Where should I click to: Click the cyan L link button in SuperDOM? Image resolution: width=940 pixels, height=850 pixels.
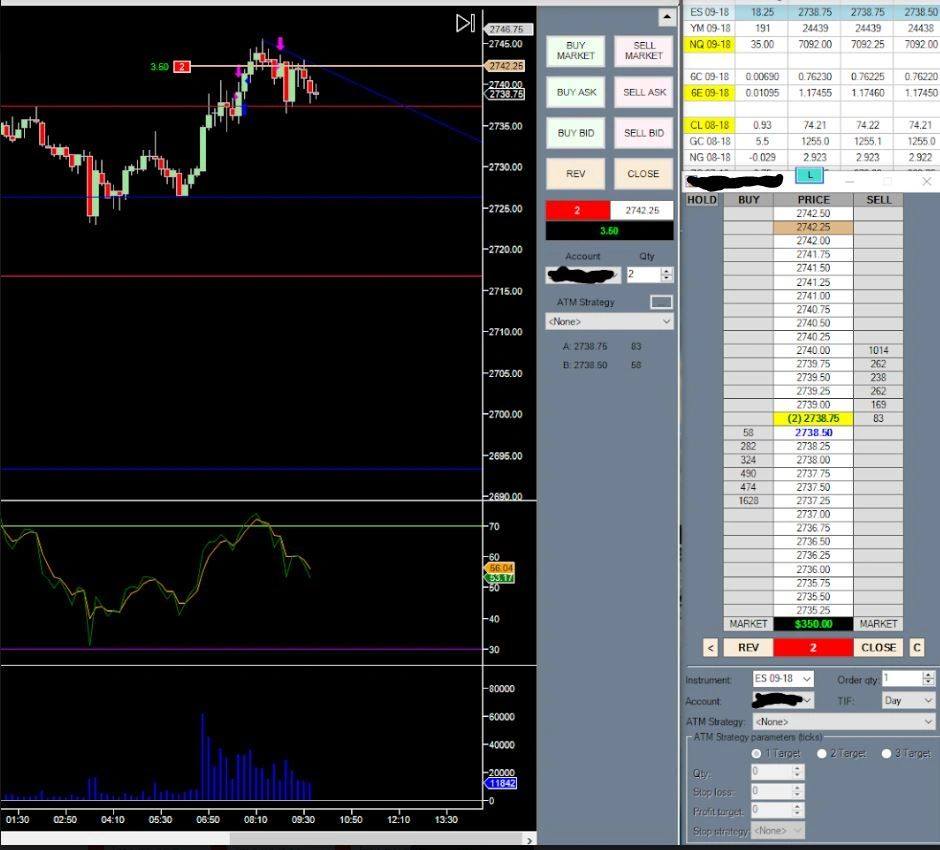[x=809, y=175]
